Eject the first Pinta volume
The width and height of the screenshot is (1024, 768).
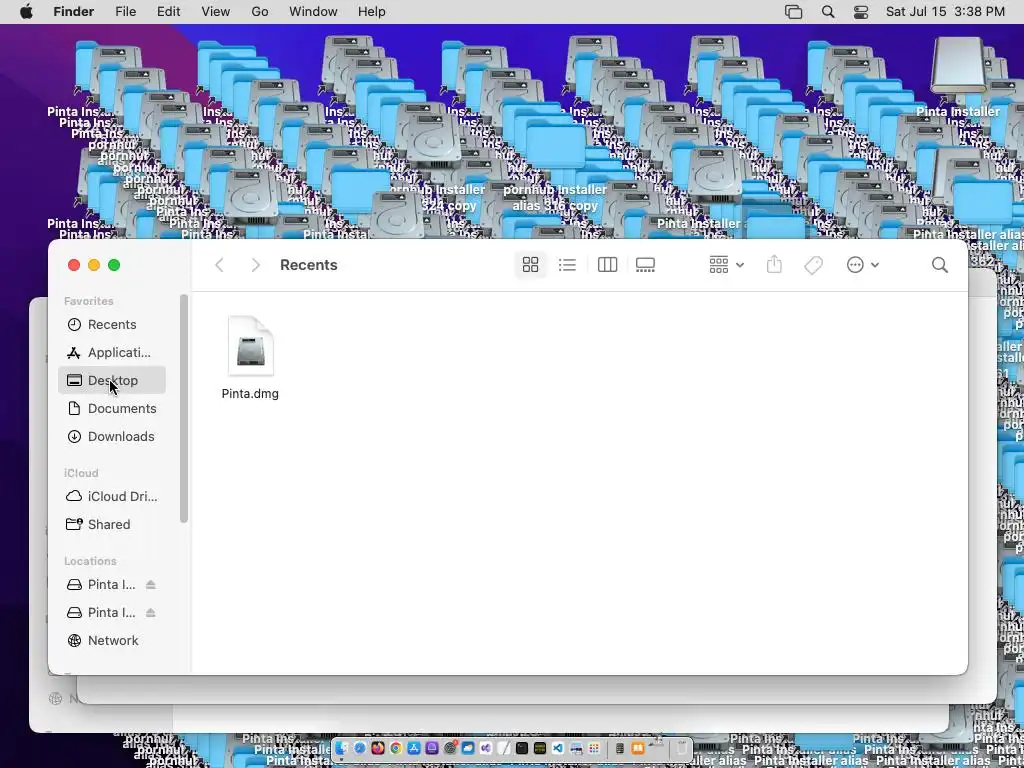point(151,584)
